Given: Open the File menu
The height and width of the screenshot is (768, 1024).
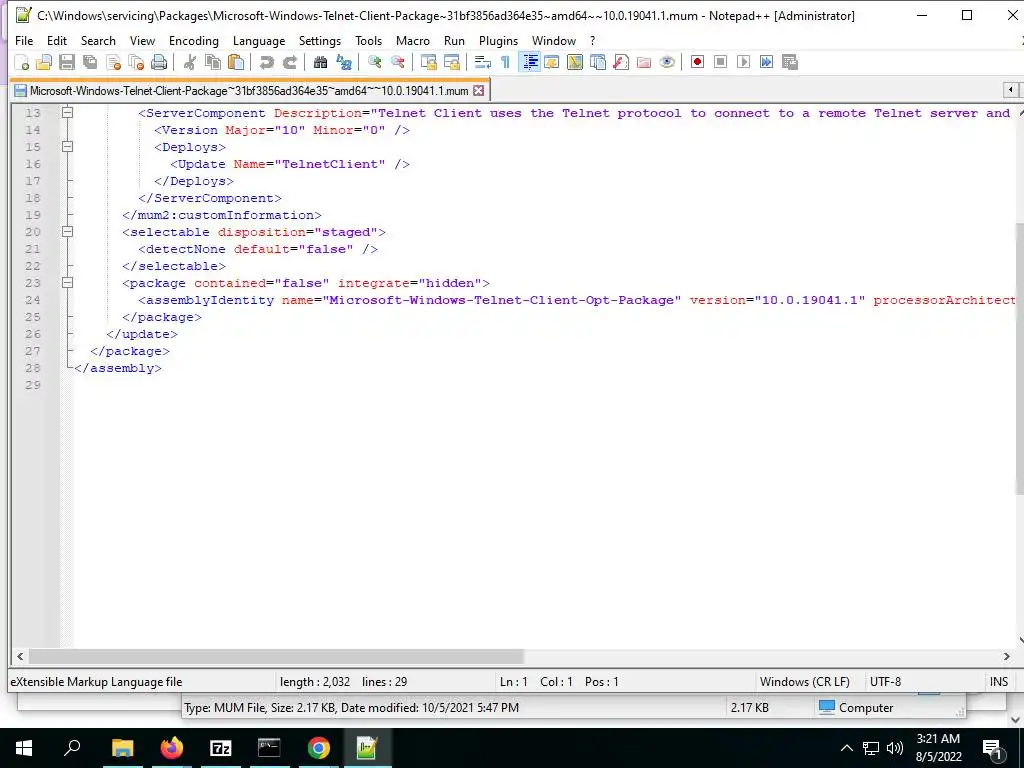Looking at the screenshot, I should click(24, 40).
